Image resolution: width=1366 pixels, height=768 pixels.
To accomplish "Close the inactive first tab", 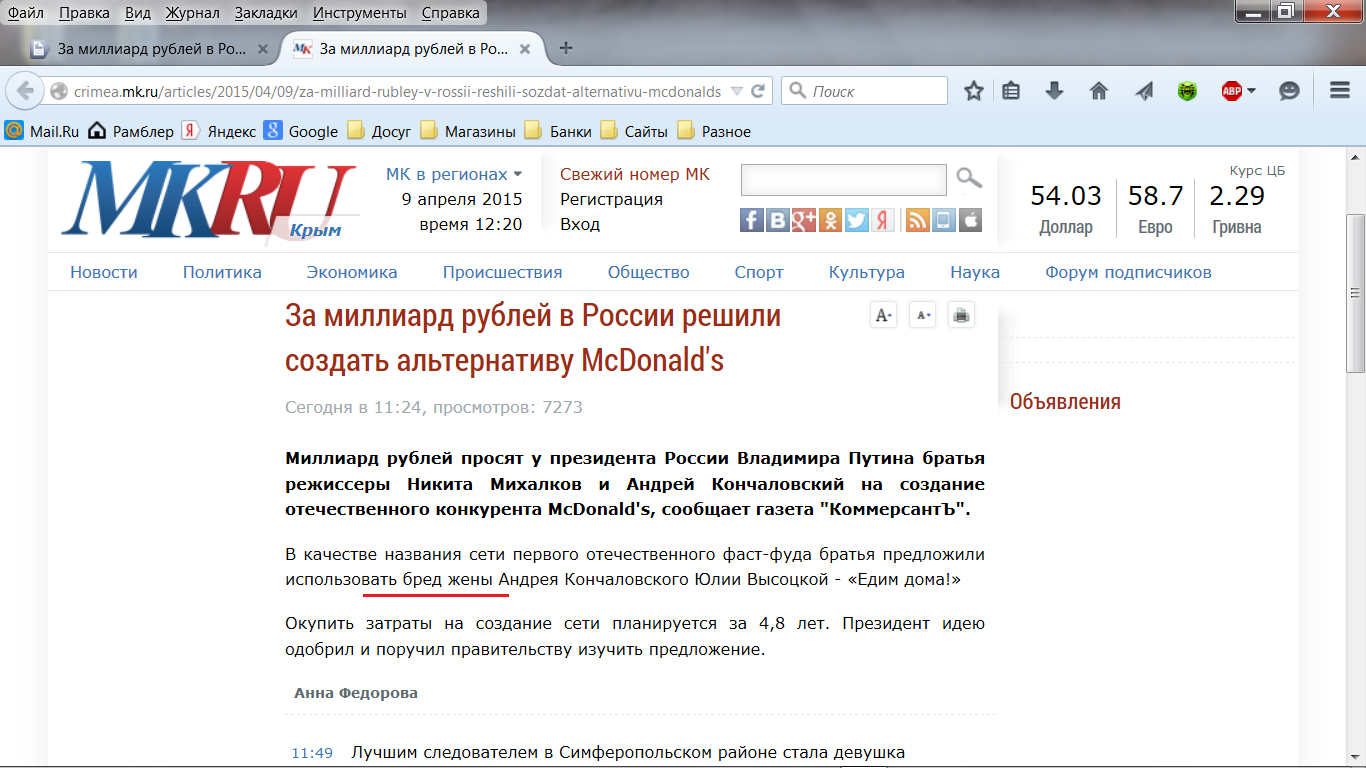I will tap(263, 48).
